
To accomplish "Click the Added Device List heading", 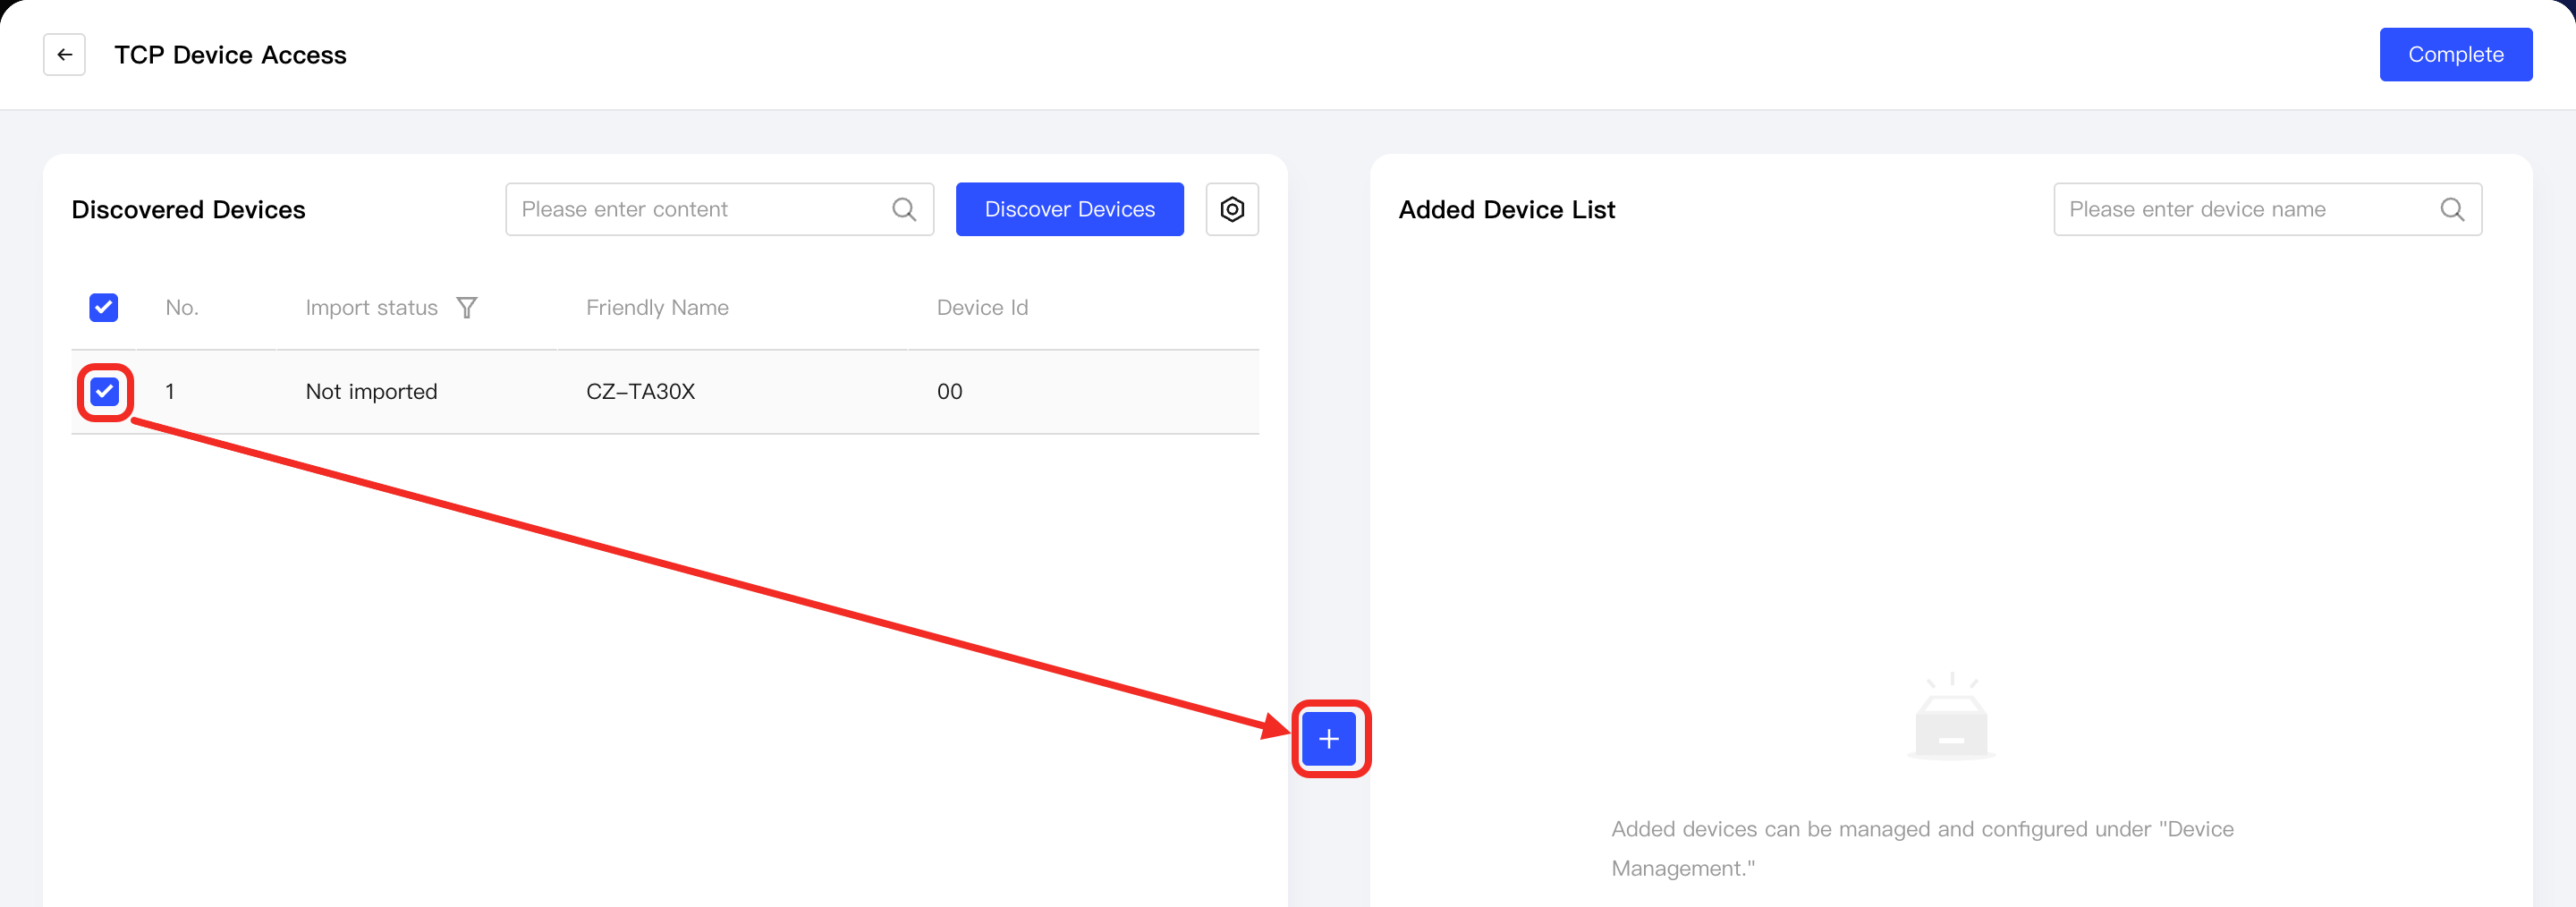I will (1507, 209).
